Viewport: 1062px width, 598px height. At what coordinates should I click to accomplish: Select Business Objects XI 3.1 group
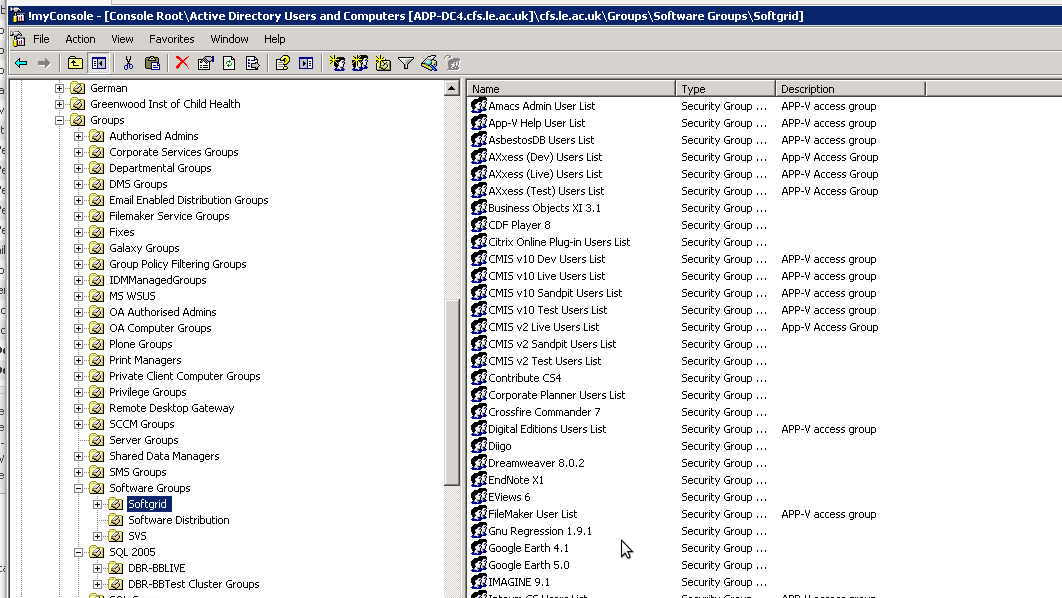(x=544, y=208)
